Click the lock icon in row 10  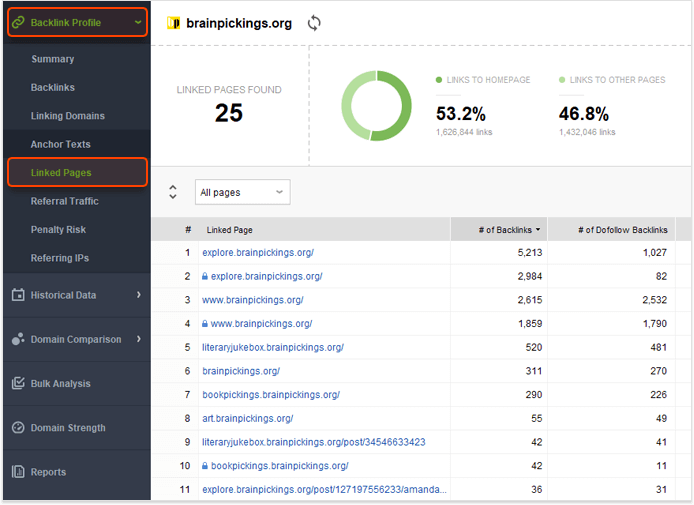205,466
